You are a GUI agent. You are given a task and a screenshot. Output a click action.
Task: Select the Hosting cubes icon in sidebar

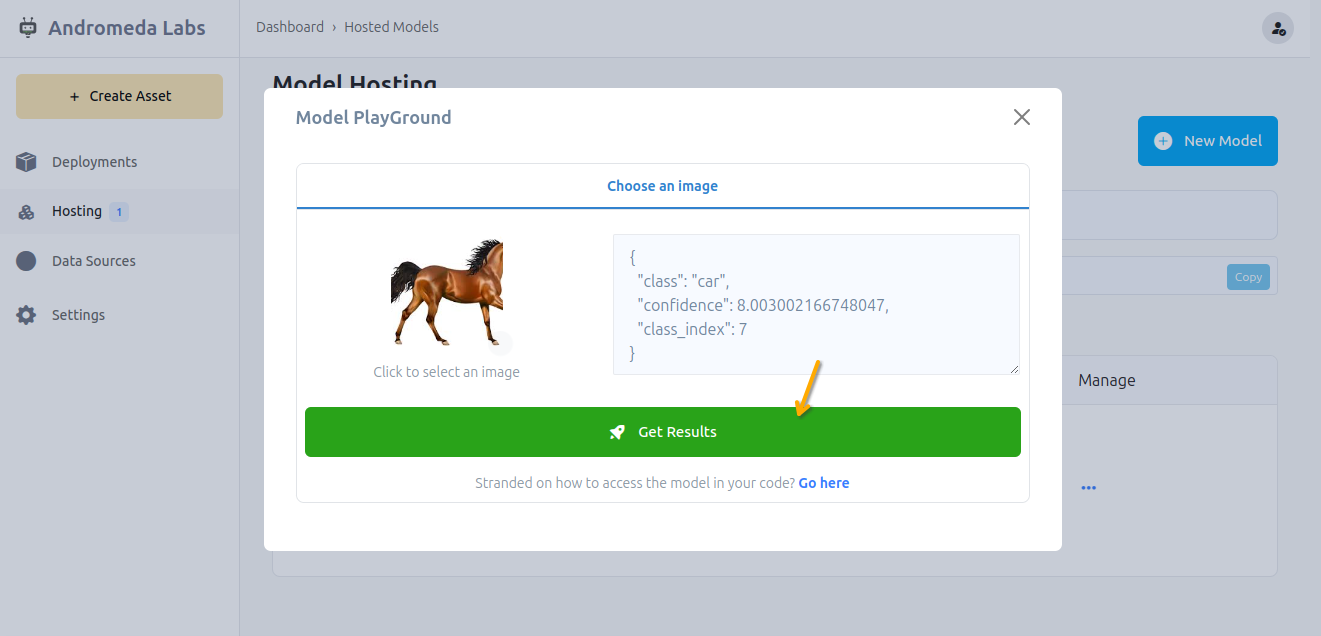26,212
